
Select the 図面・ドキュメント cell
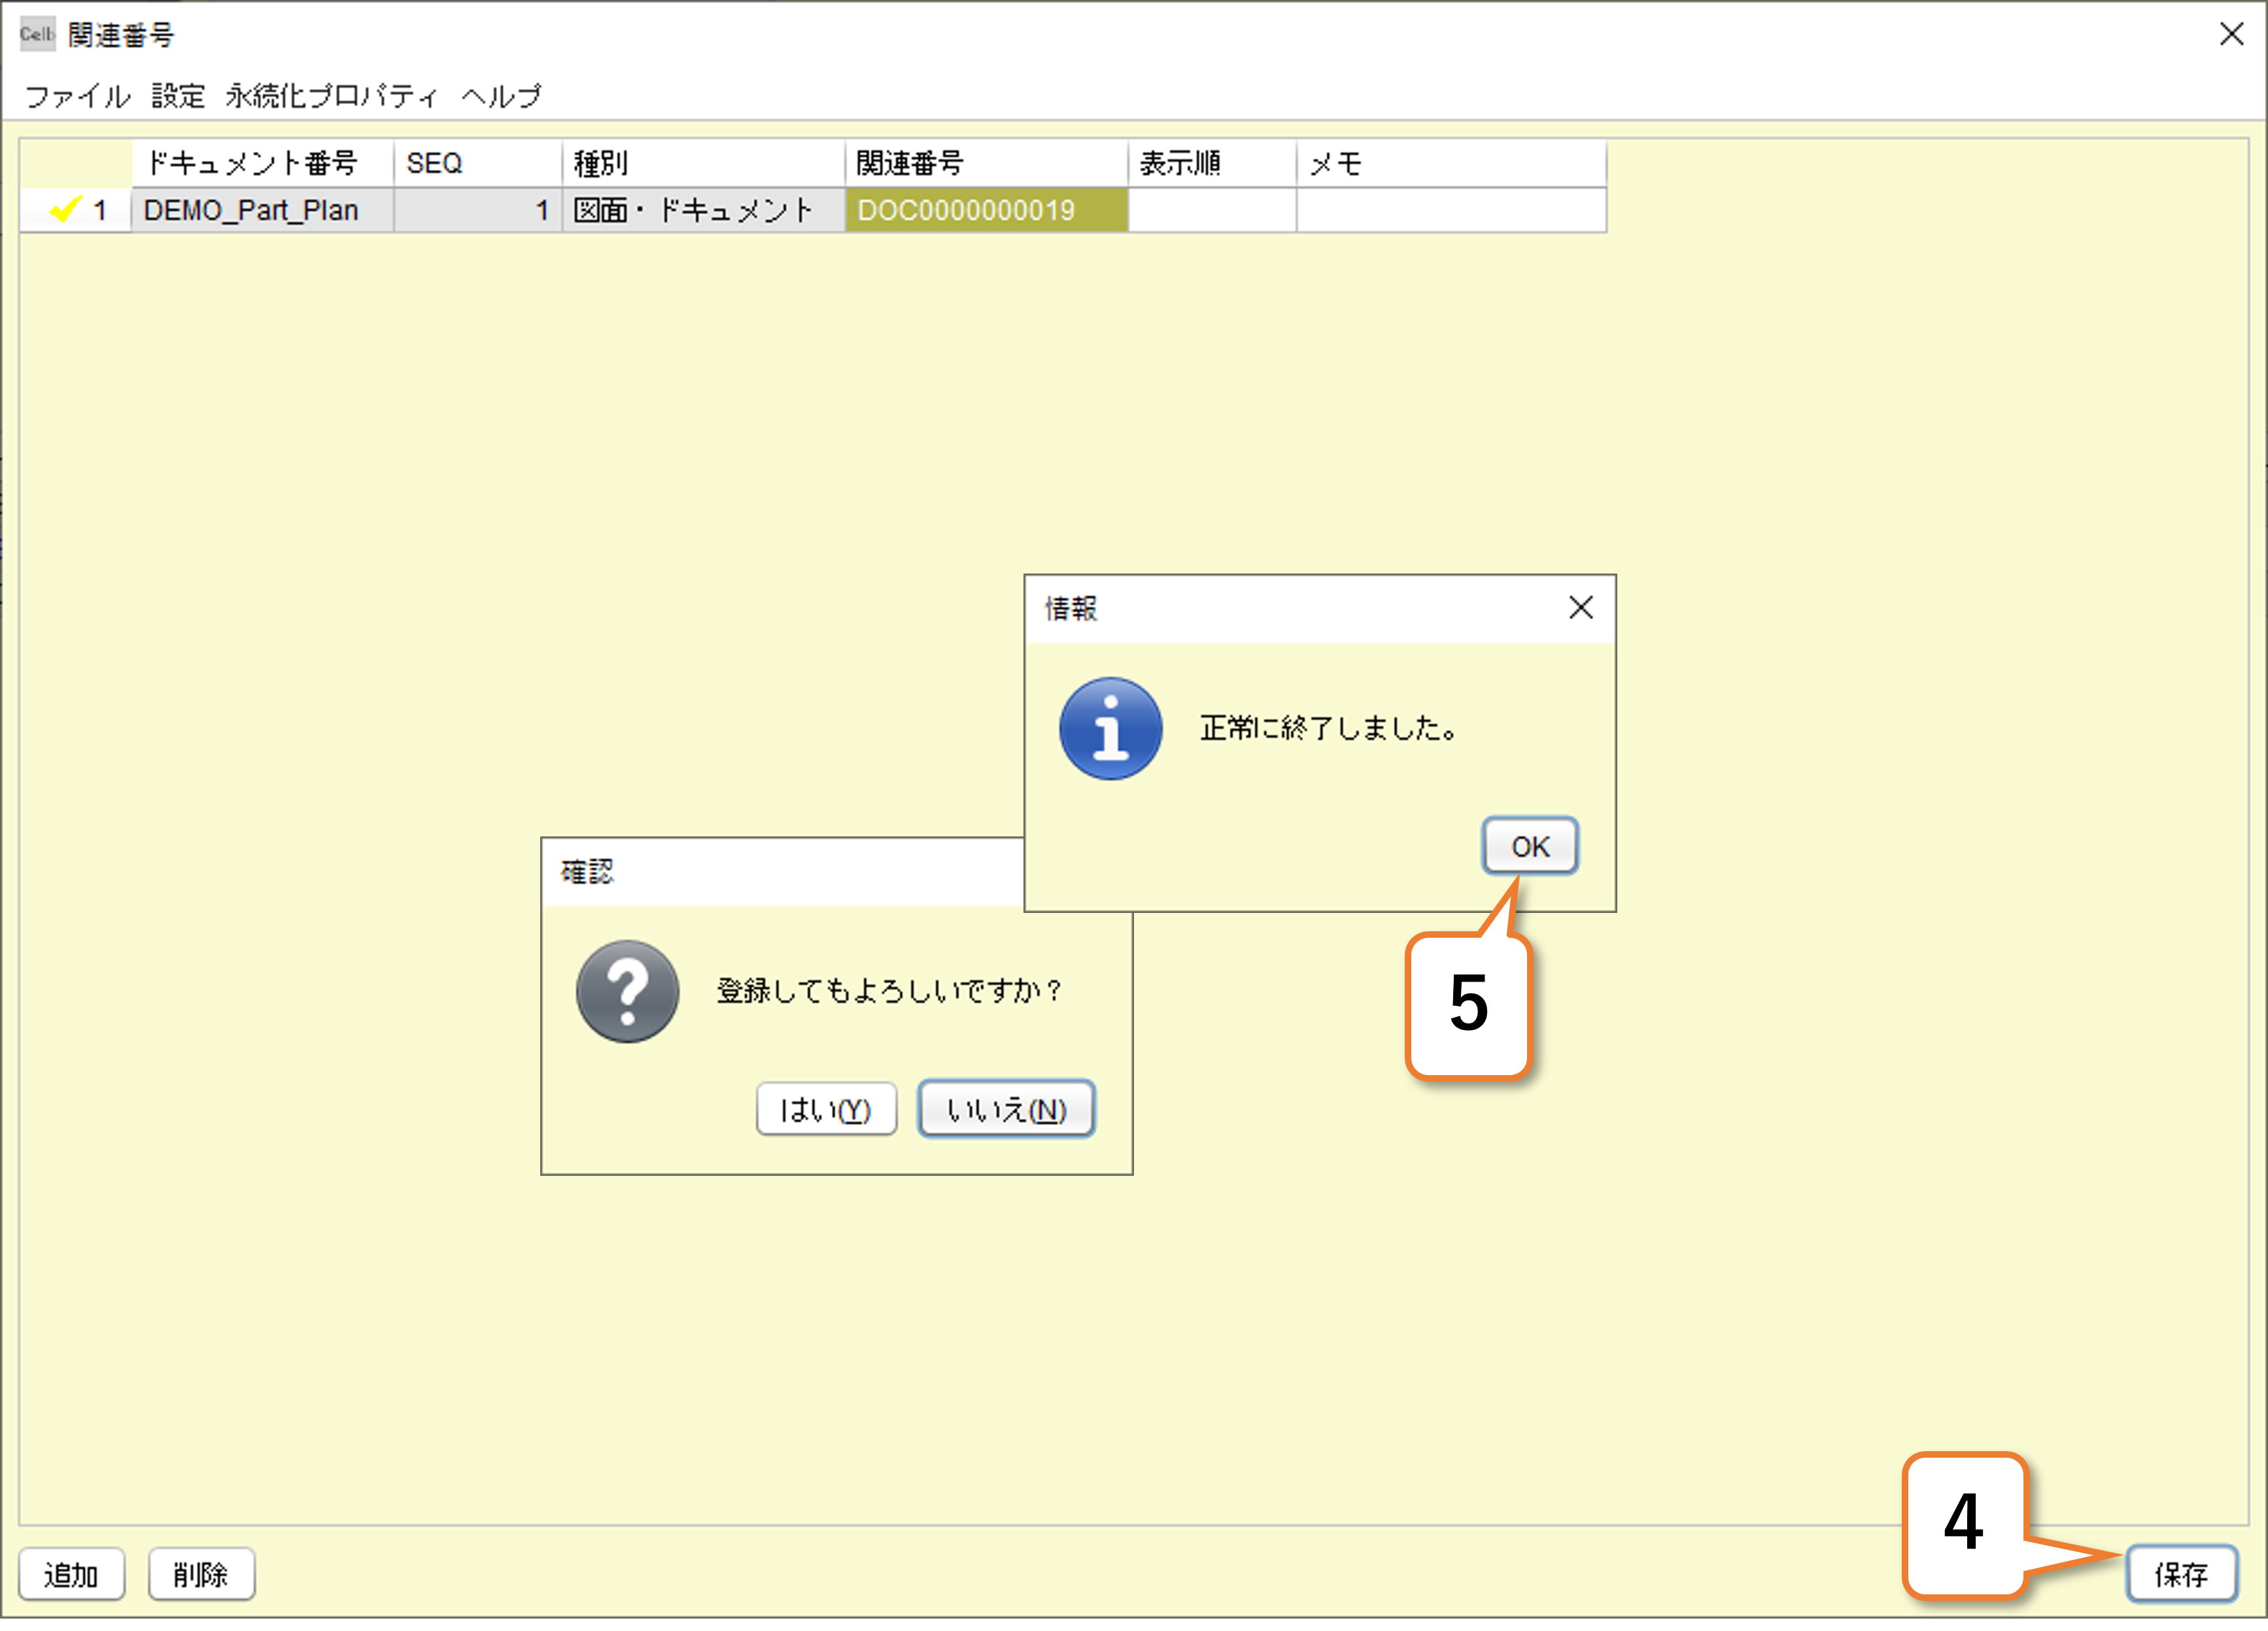pos(704,210)
